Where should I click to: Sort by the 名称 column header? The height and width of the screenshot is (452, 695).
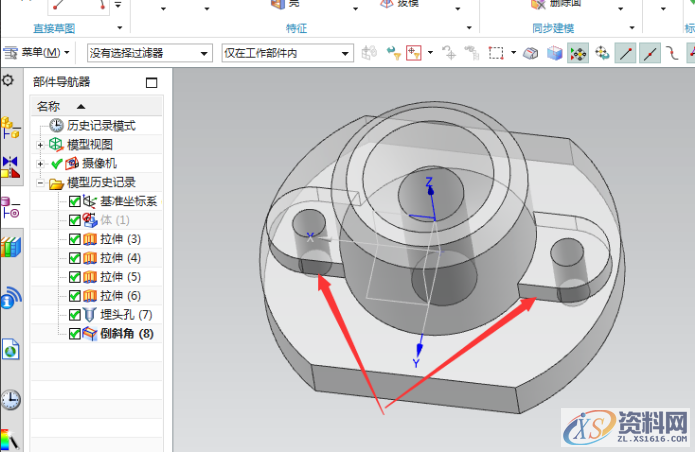tap(49, 106)
